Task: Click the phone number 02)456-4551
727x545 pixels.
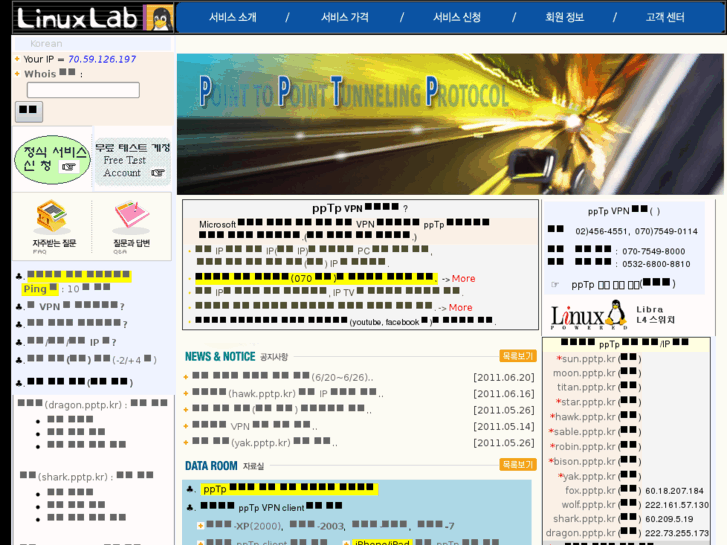Action: tap(601, 231)
